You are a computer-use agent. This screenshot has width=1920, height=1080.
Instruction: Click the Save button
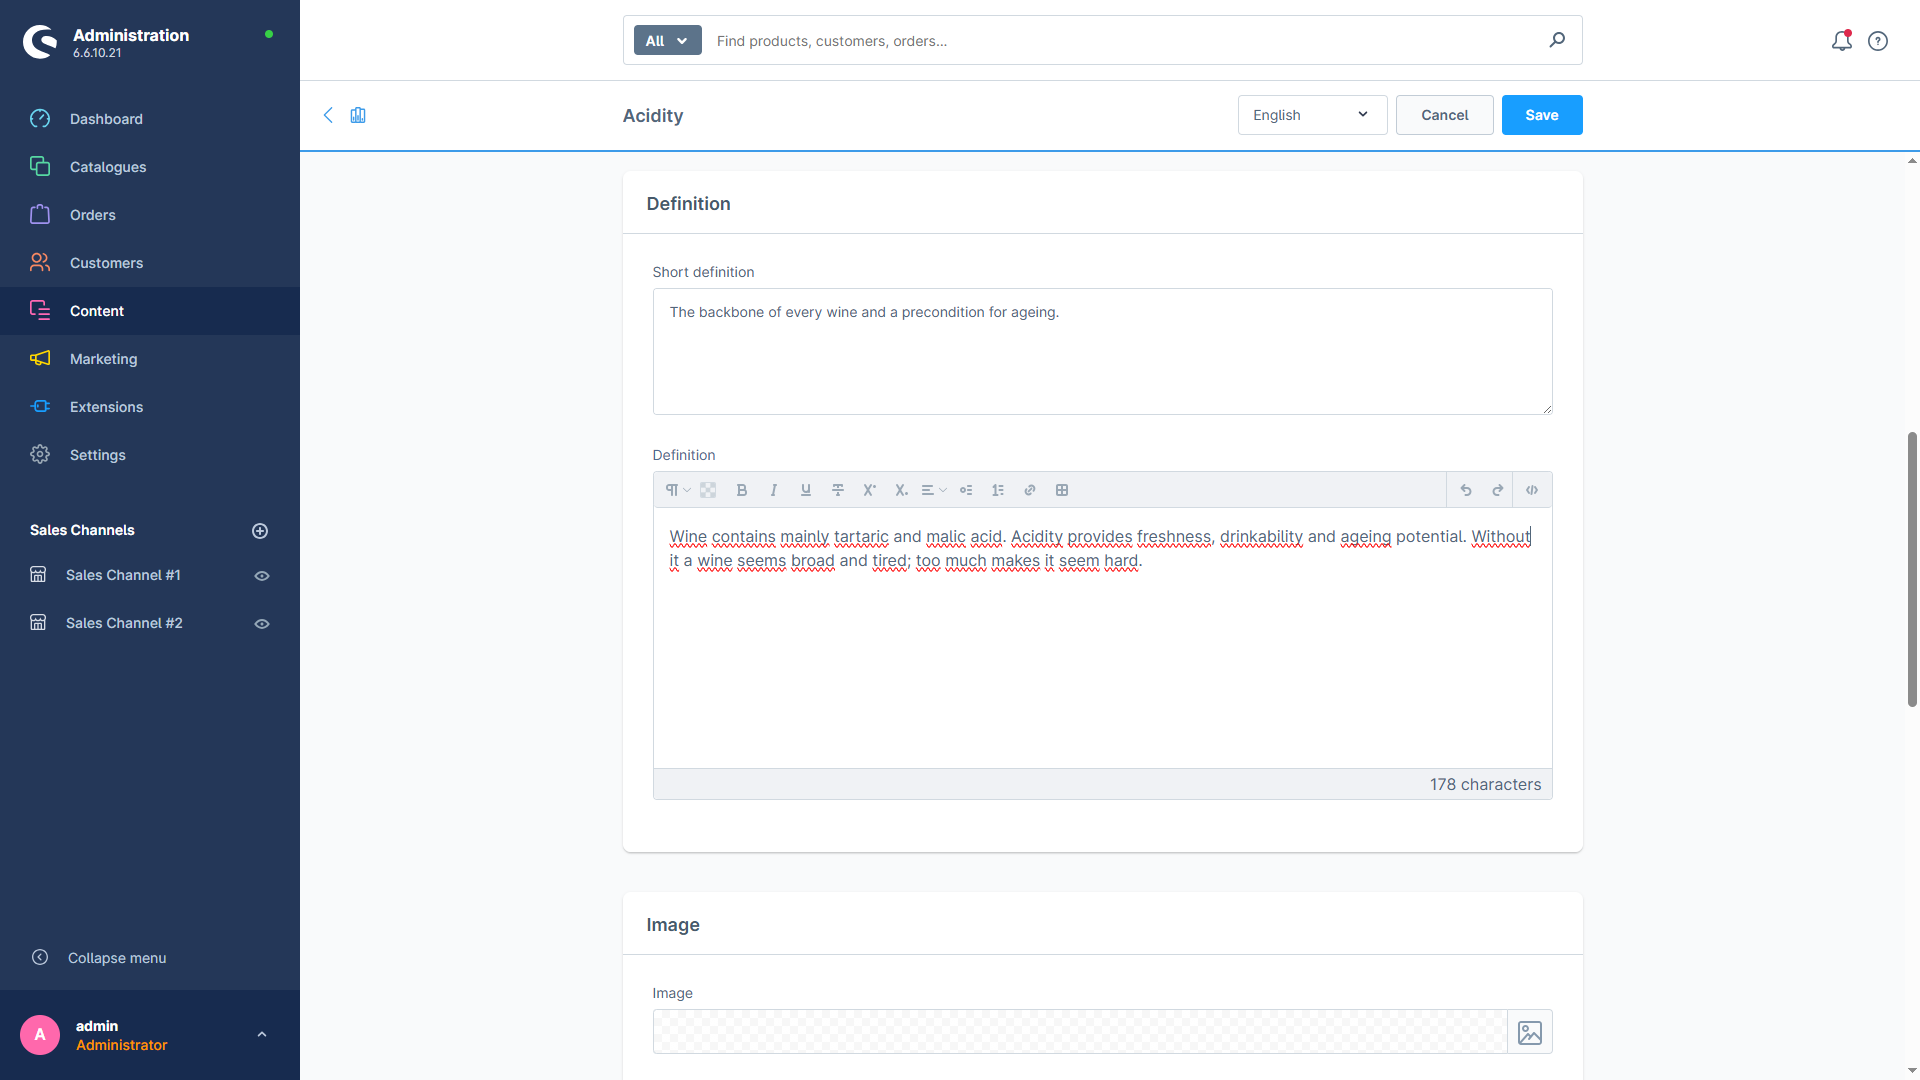point(1541,115)
